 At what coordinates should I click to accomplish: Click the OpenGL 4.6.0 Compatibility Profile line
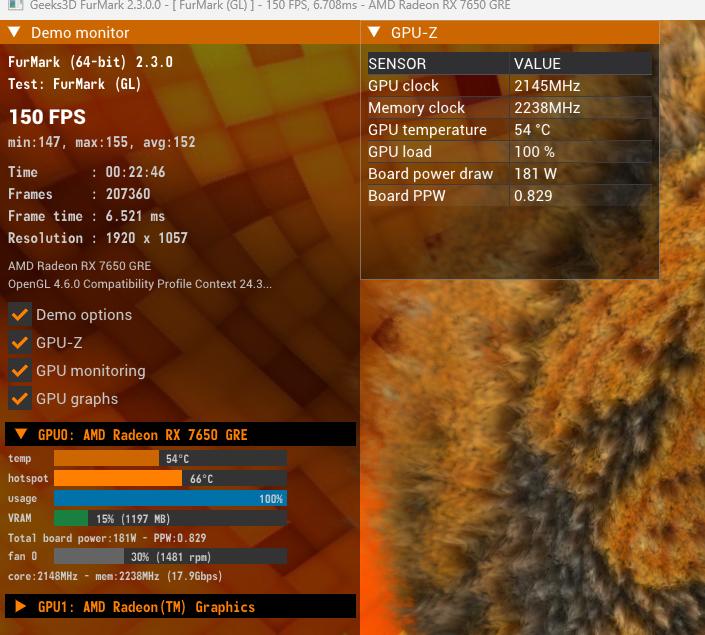click(x=139, y=284)
